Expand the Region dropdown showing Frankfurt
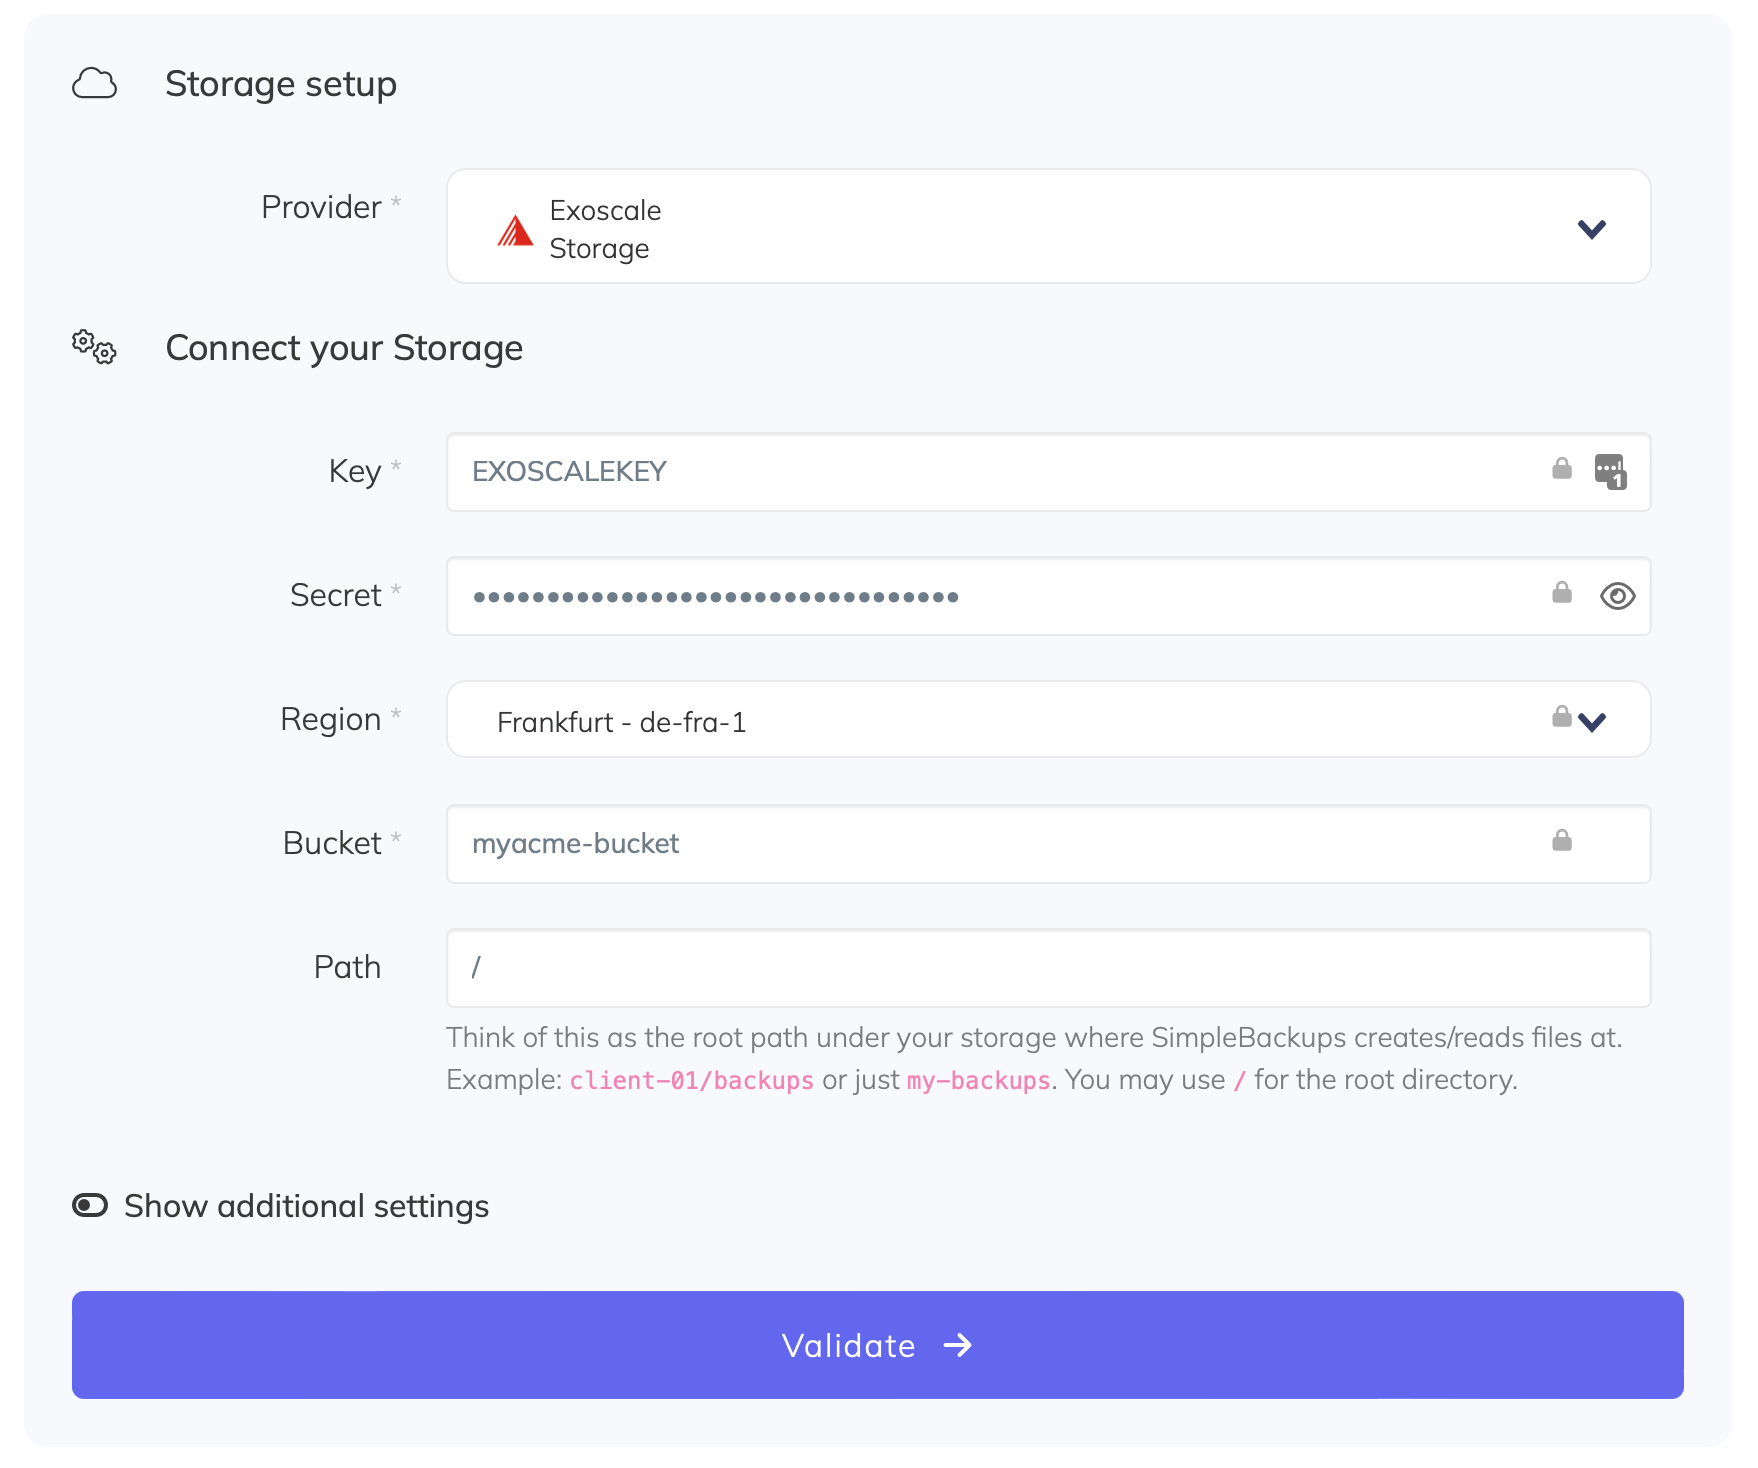 click(1593, 719)
